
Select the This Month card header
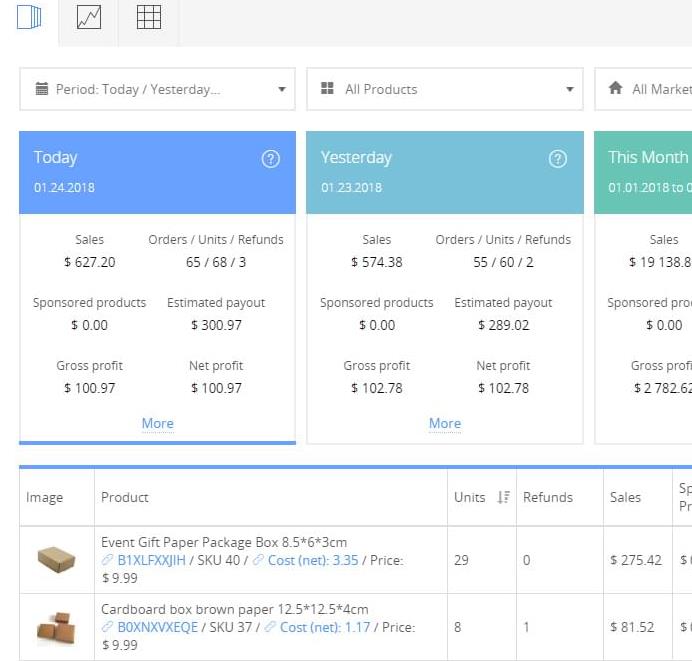point(647,170)
